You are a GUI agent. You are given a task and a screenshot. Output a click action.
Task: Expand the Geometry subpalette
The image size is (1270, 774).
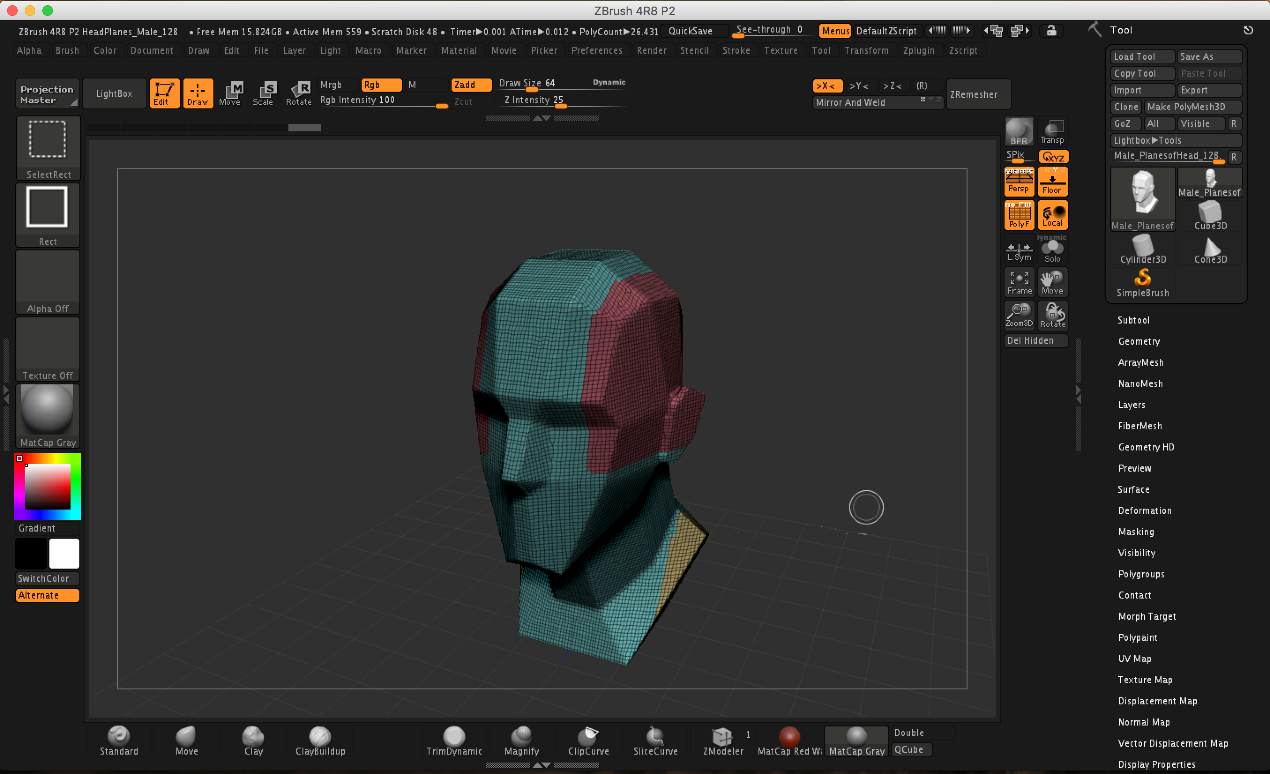point(1162,341)
